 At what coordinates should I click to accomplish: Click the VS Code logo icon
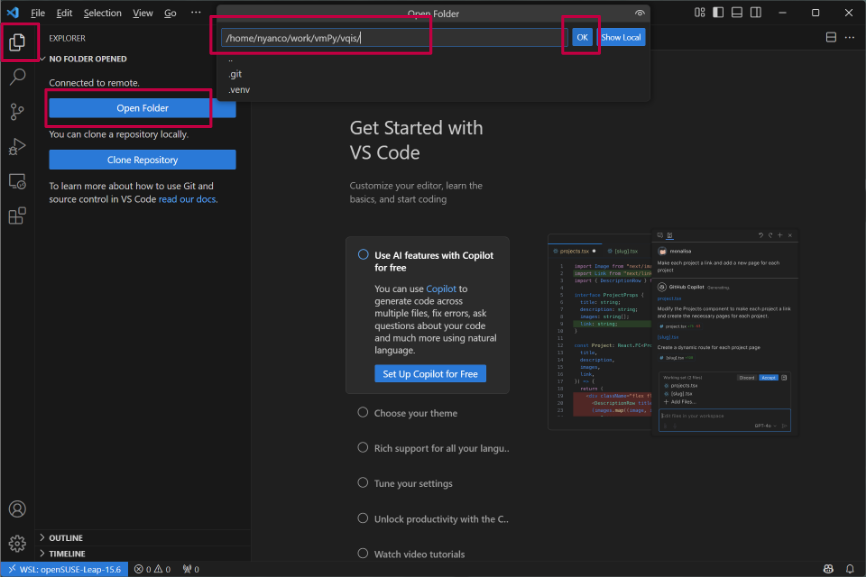[13, 12]
